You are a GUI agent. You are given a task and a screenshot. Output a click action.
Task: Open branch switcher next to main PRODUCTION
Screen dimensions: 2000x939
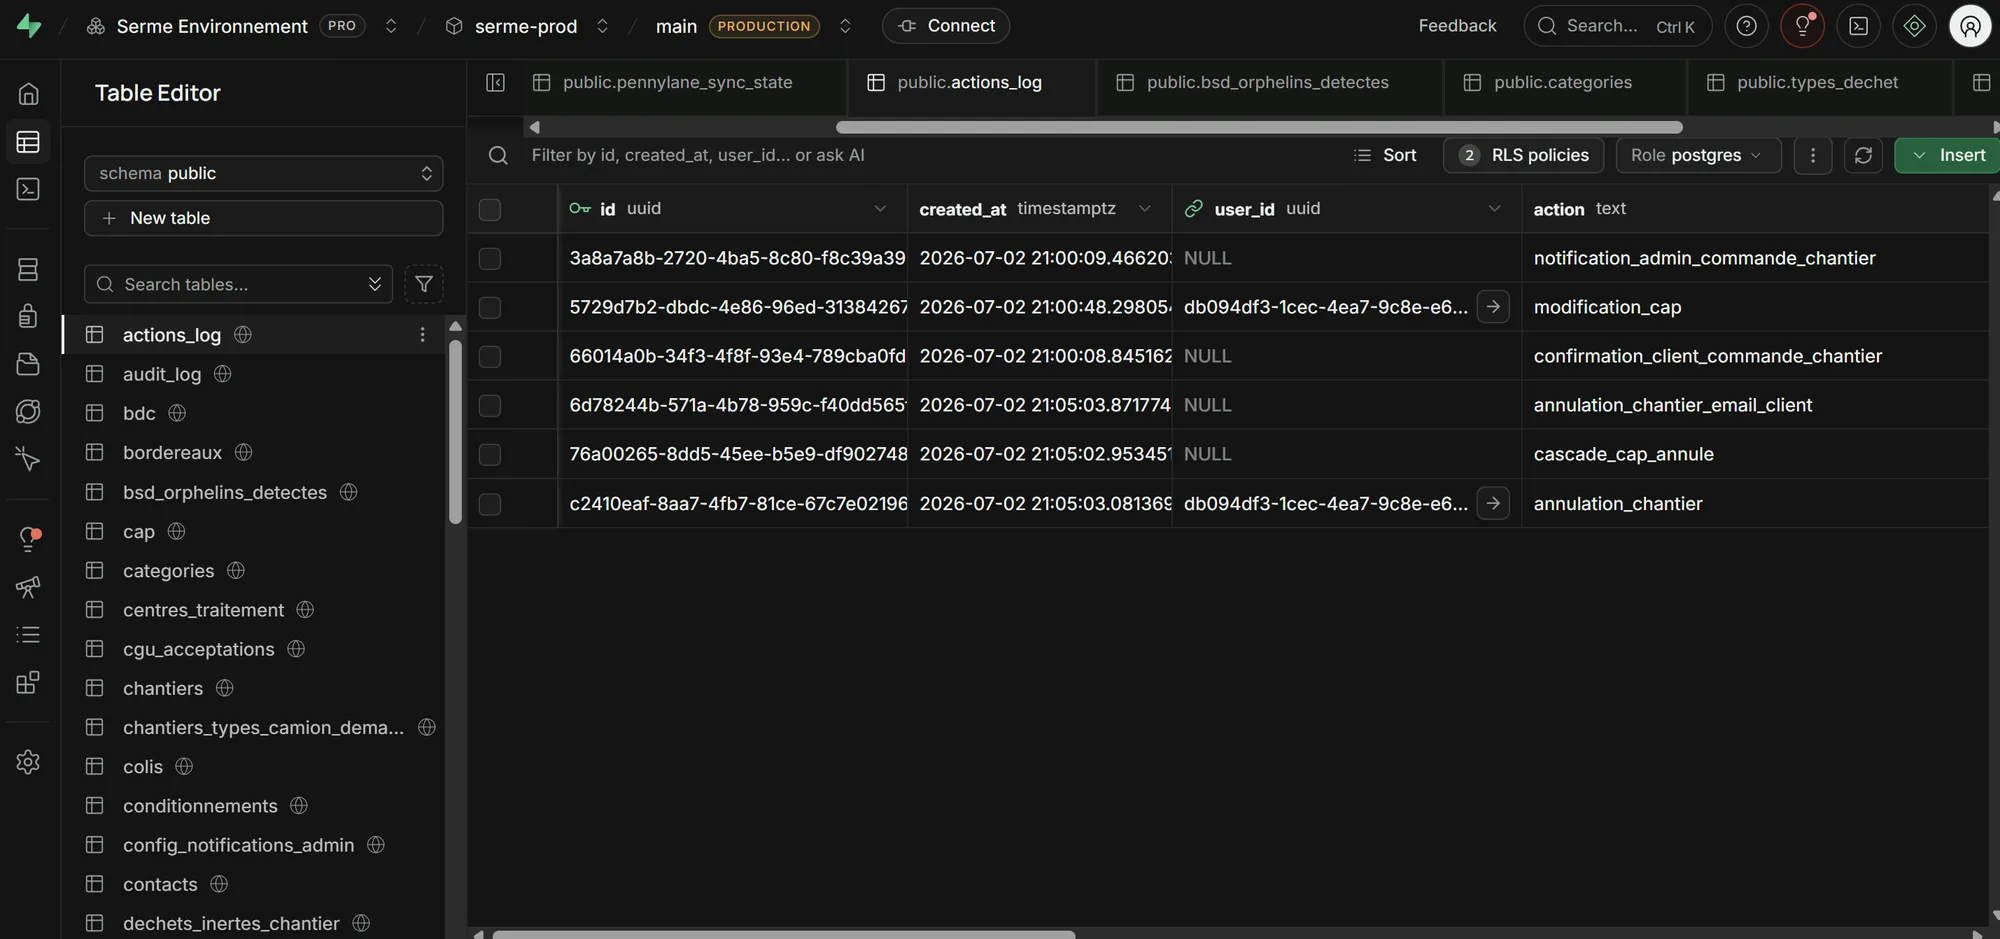click(845, 26)
